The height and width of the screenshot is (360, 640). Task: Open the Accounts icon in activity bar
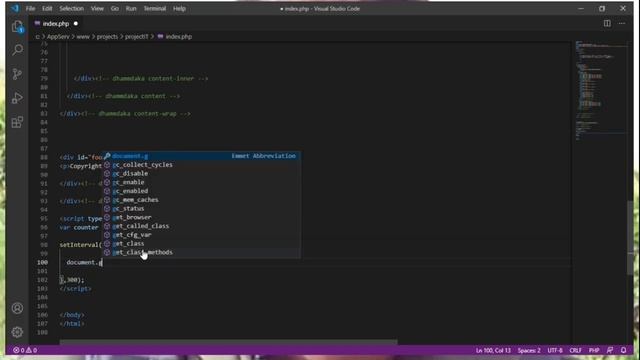[x=17, y=308]
